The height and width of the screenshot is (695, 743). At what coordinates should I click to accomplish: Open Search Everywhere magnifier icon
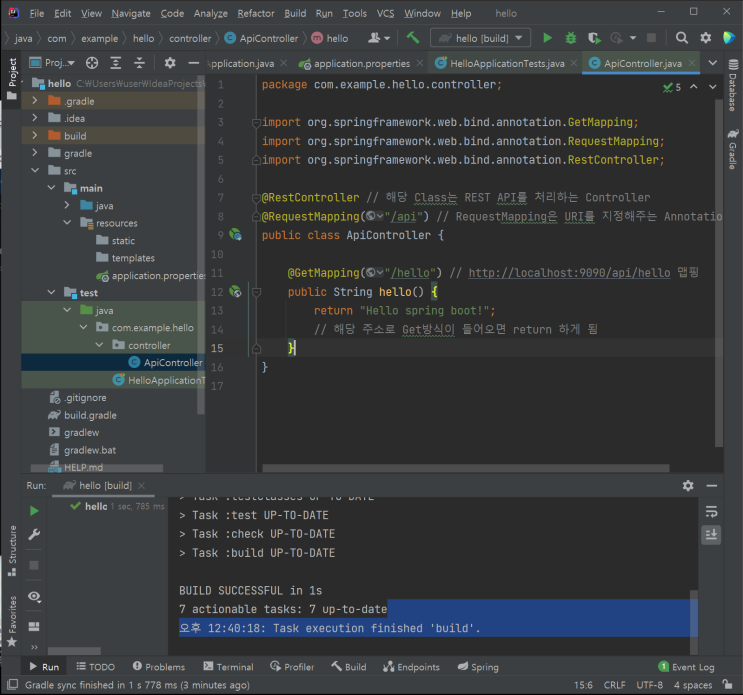pyautogui.click(x=681, y=38)
